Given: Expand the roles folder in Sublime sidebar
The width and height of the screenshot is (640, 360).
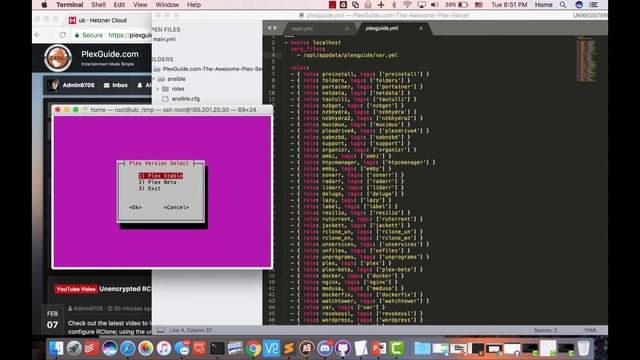Looking at the screenshot, I should click(x=158, y=89).
